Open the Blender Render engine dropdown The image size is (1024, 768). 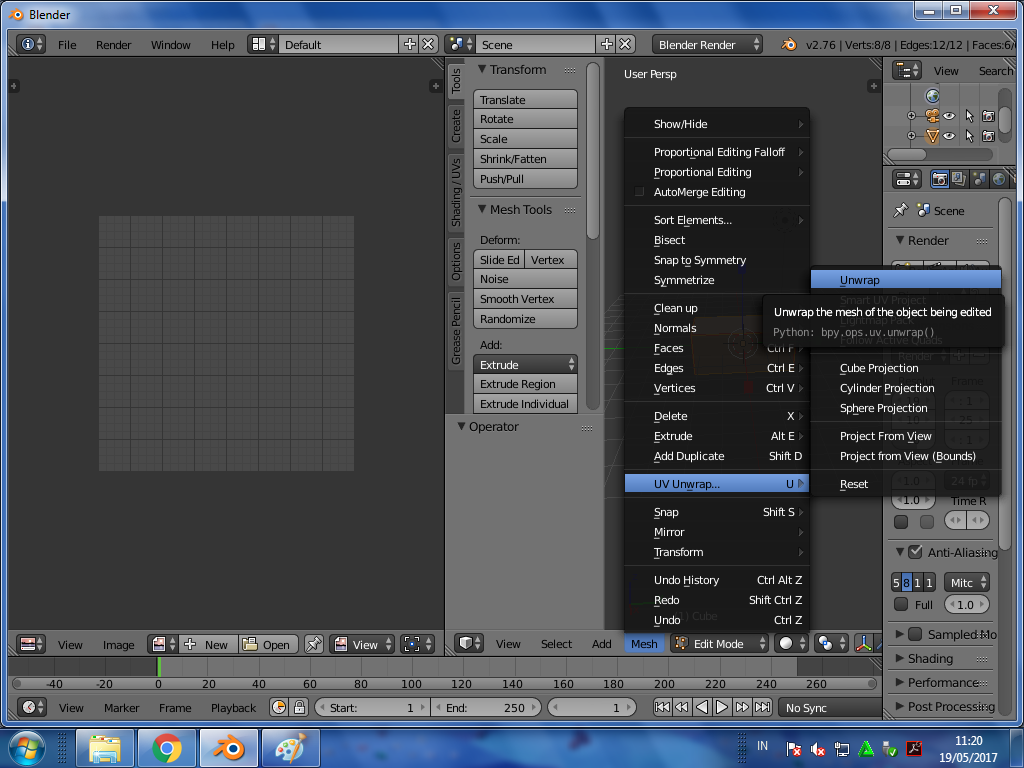[x=707, y=44]
